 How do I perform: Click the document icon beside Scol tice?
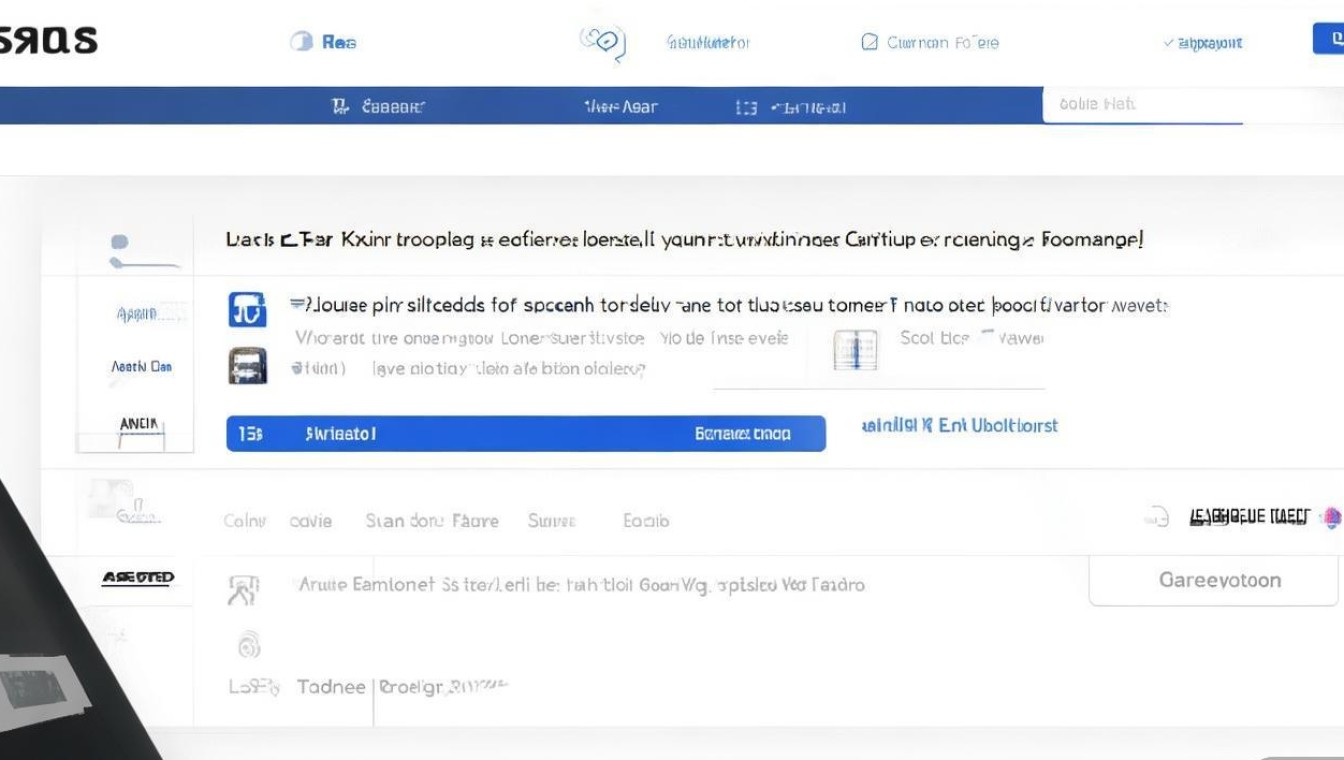coord(855,350)
